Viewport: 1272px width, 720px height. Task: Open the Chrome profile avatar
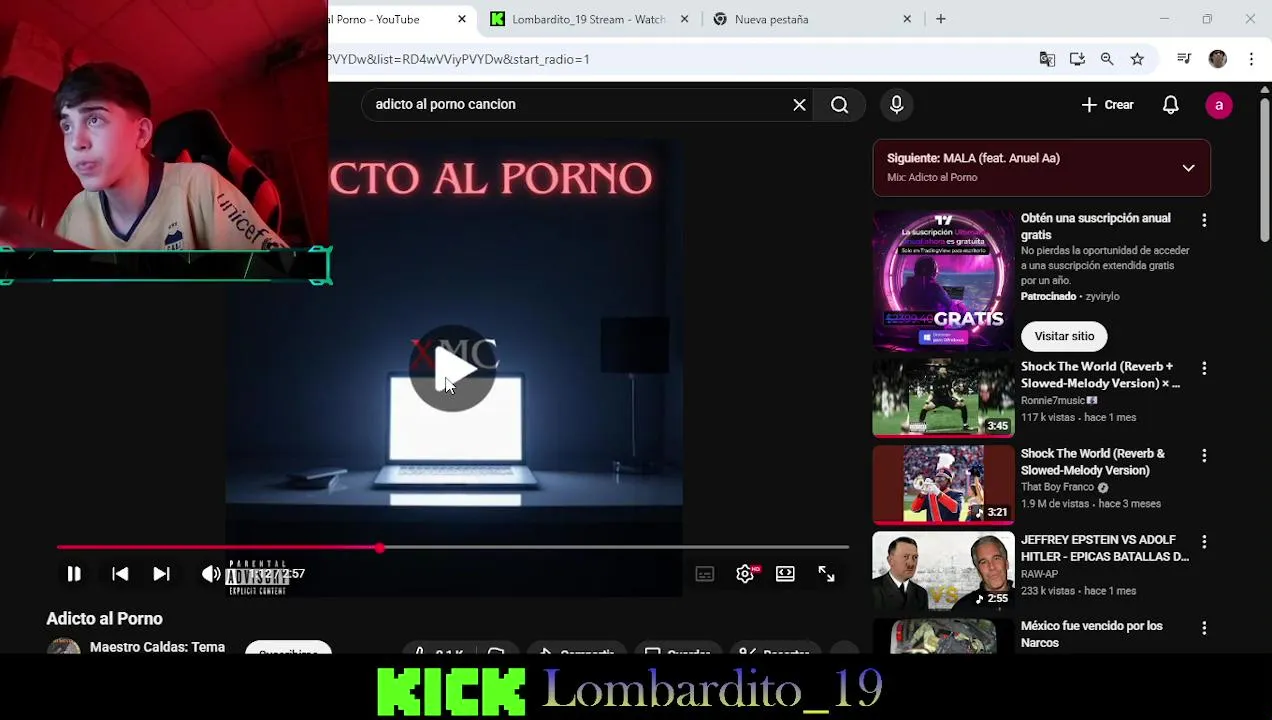click(x=1217, y=59)
